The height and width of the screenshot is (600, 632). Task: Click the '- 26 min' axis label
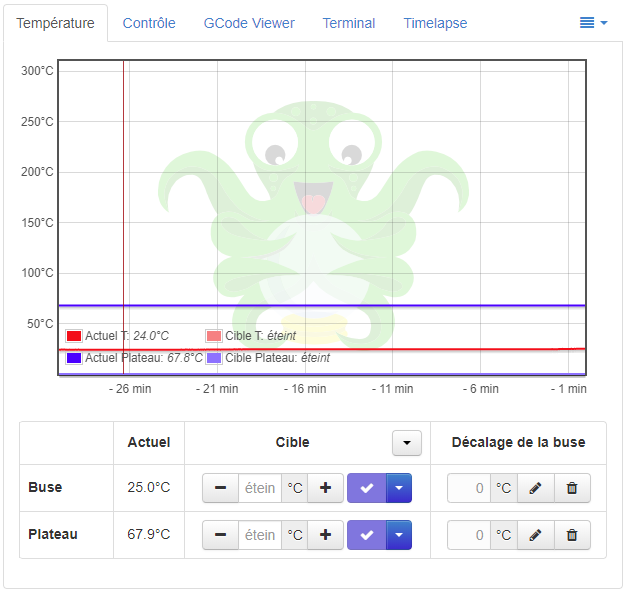point(130,389)
